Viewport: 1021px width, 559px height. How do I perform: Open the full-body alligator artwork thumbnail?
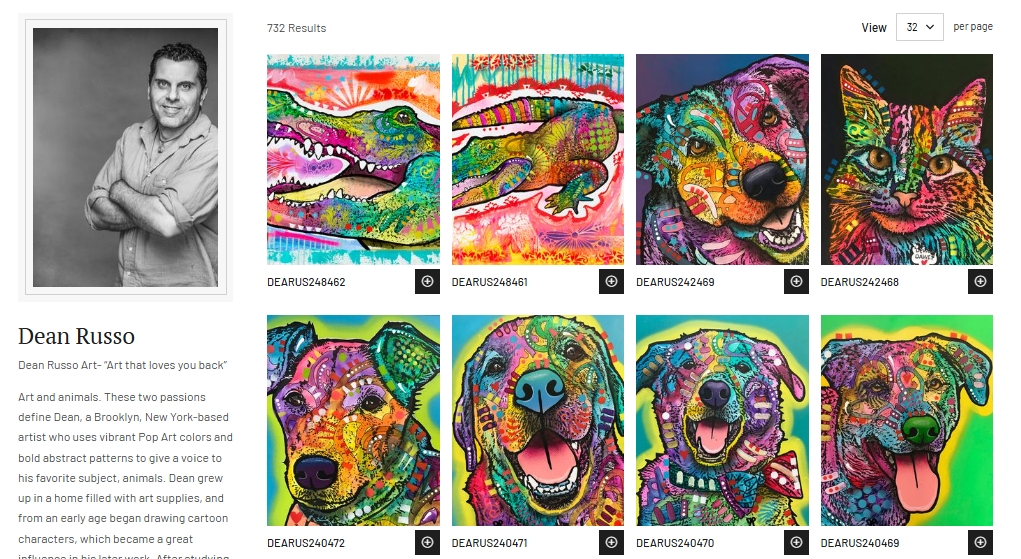click(538, 159)
